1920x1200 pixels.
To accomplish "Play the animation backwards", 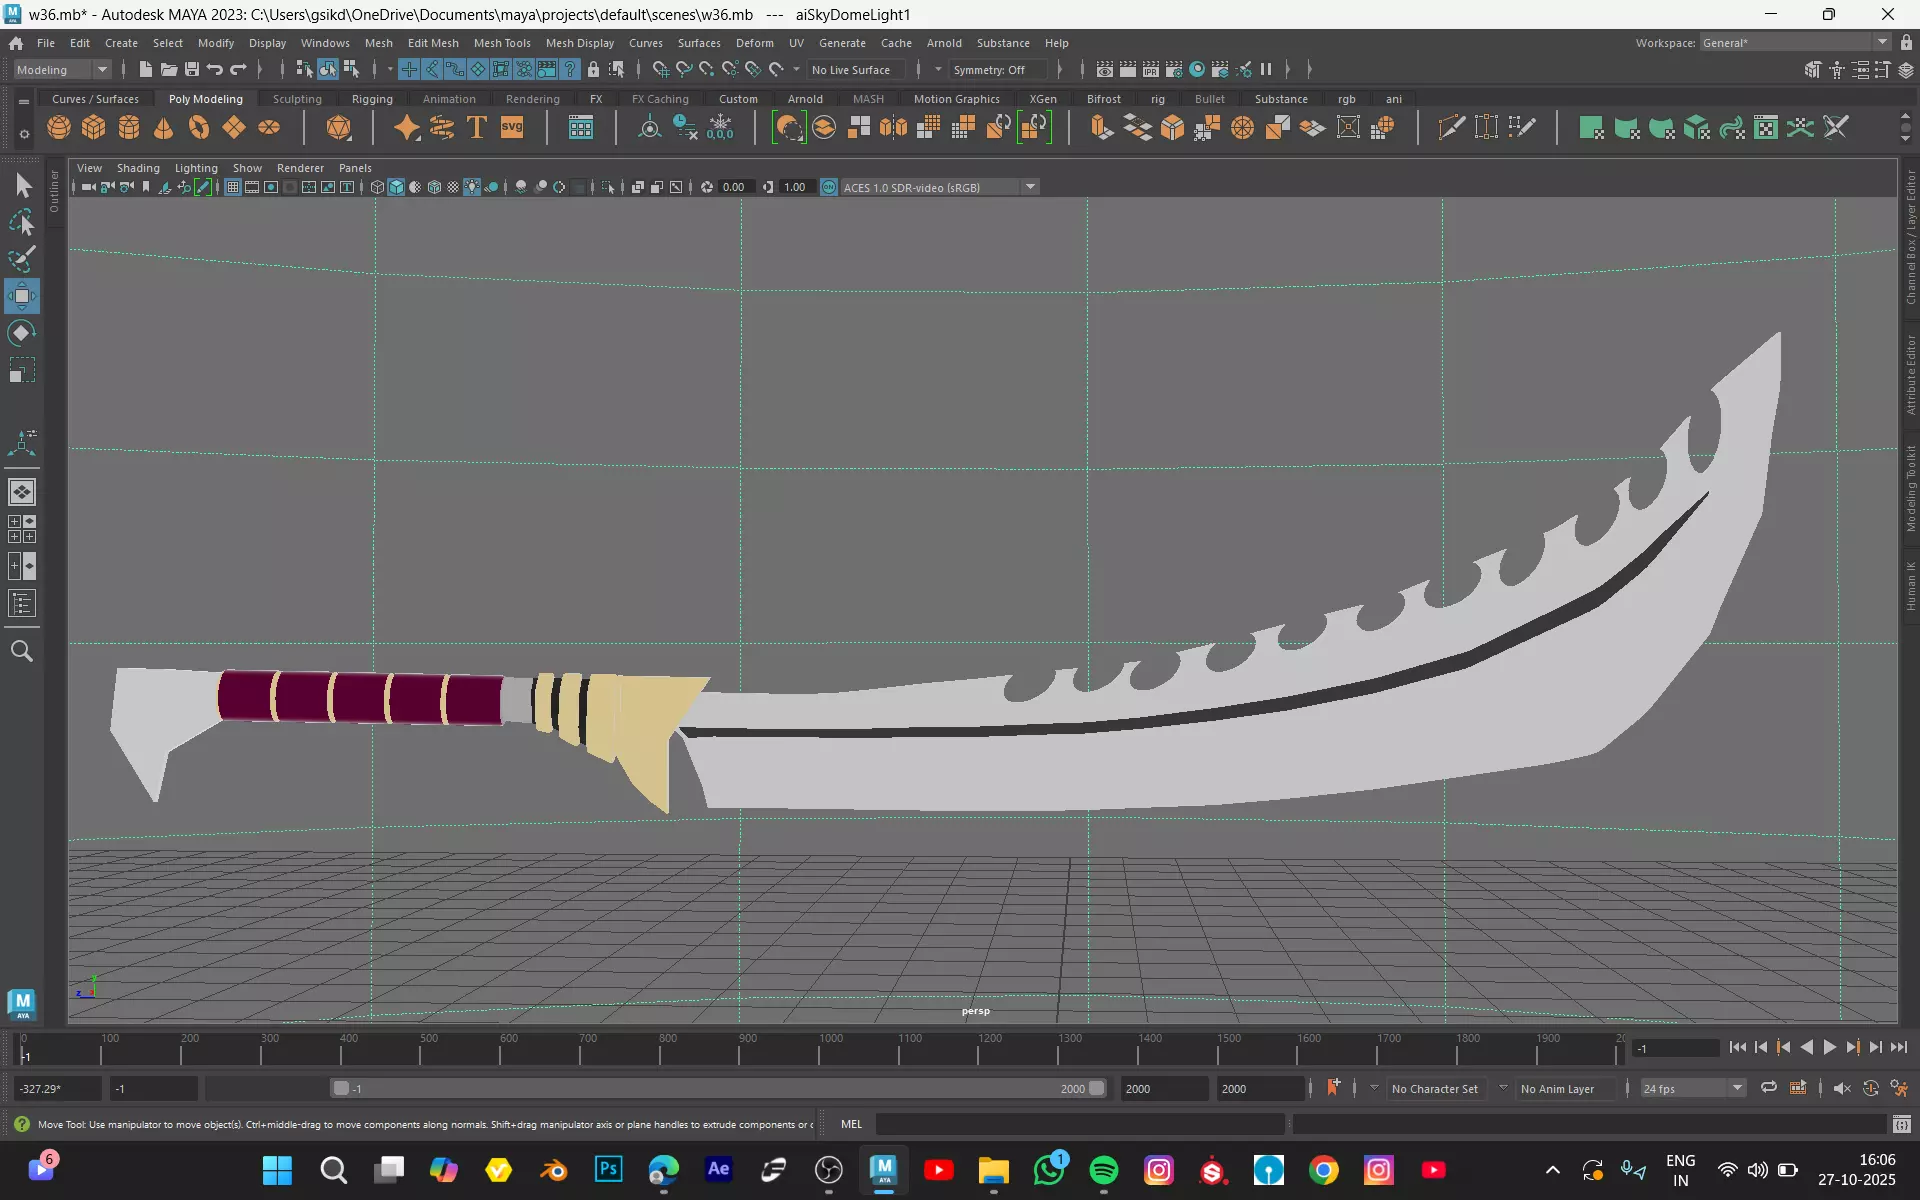I will coord(1806,1047).
